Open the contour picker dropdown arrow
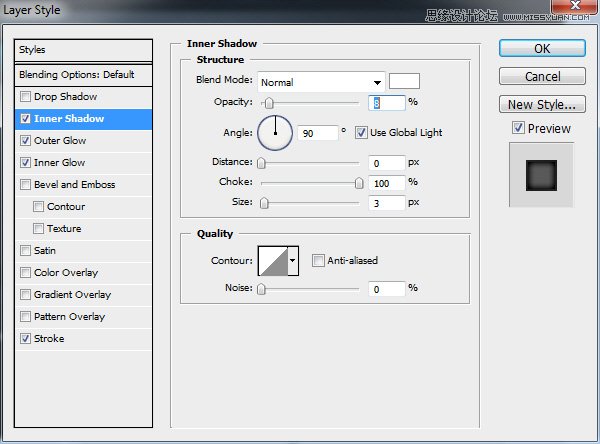This screenshot has width=600, height=444. 293,261
